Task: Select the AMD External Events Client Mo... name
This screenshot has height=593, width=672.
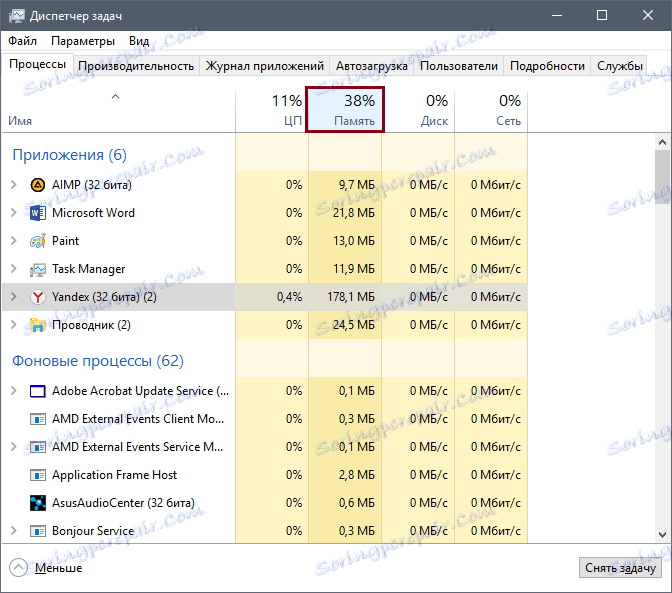Action: (x=138, y=419)
